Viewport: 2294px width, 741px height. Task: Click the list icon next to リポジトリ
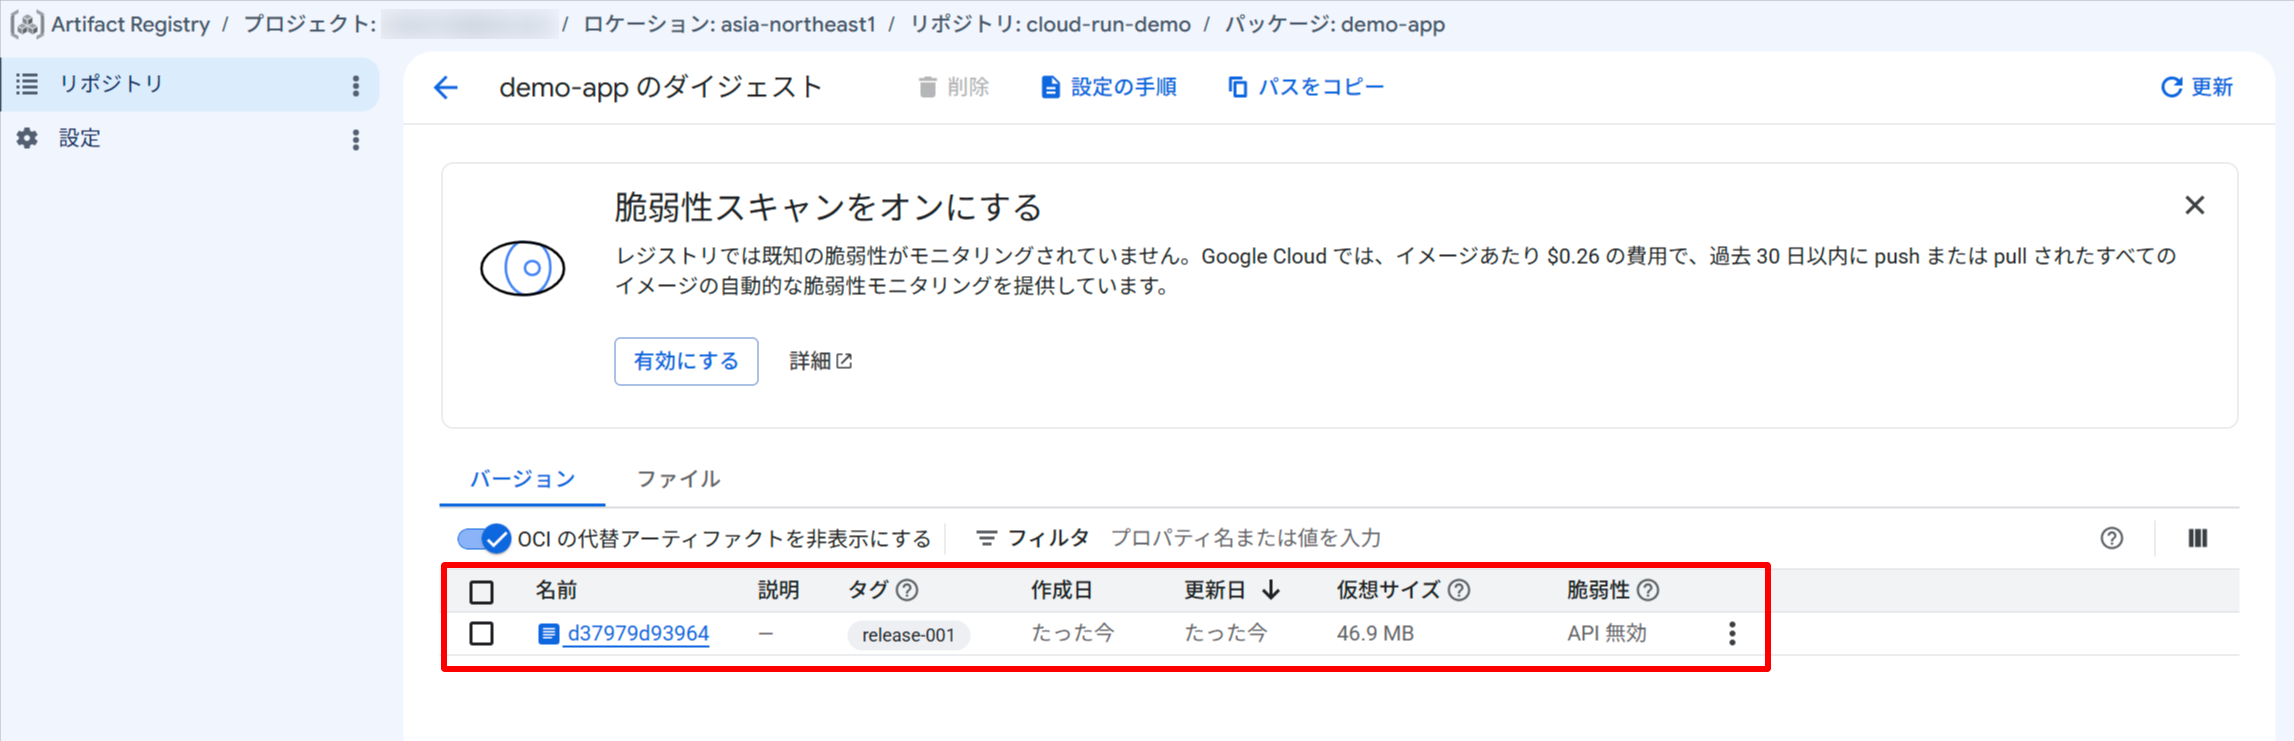coord(27,84)
